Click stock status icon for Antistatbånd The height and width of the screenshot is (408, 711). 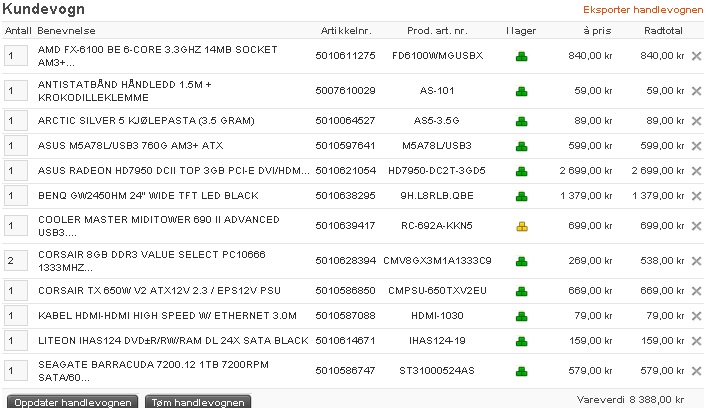(521, 91)
